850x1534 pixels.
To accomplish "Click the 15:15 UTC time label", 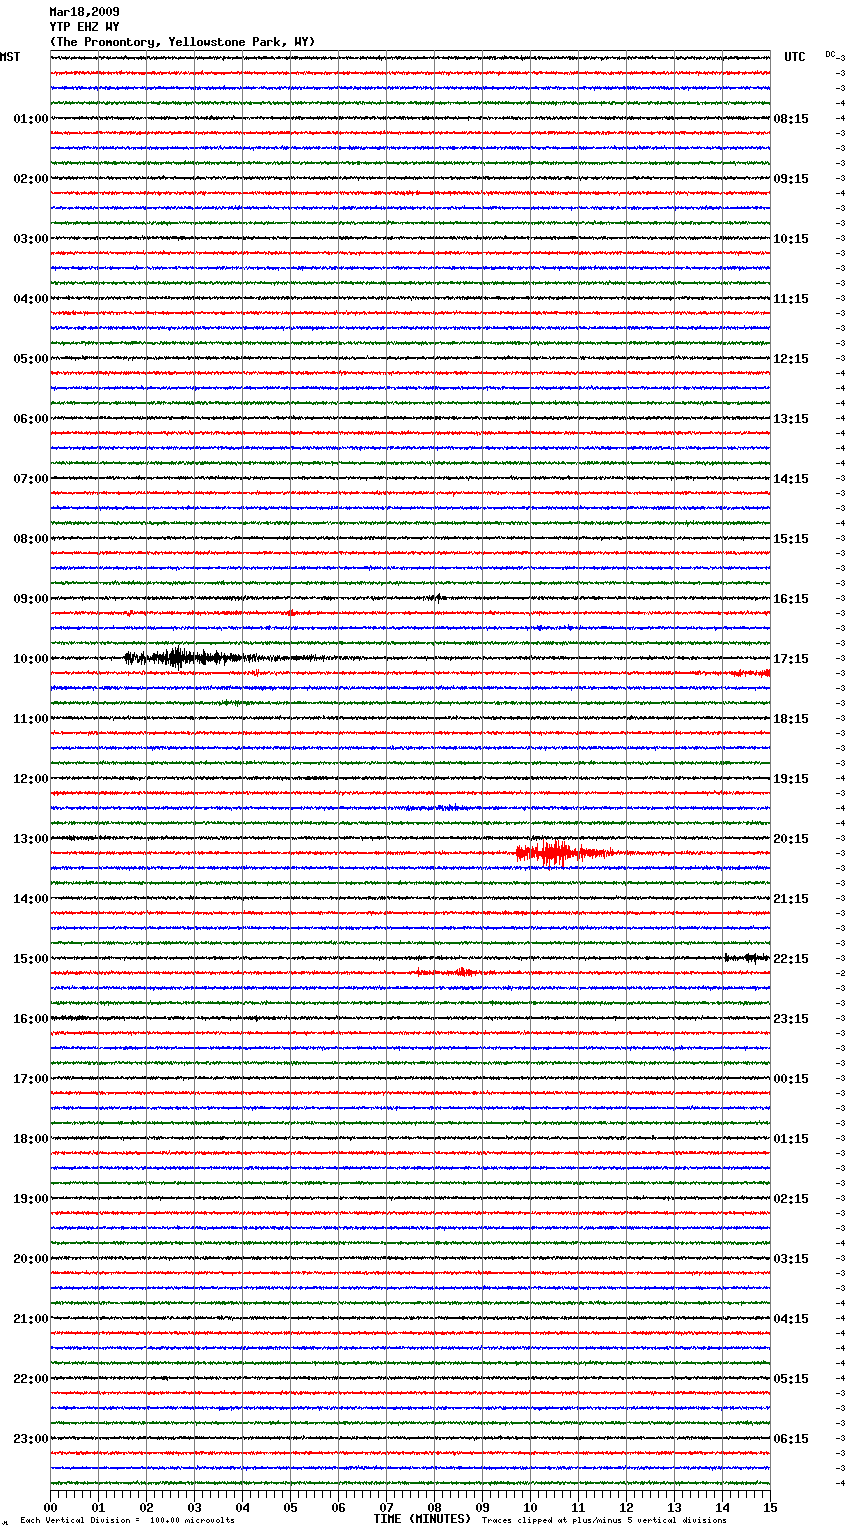I will pyautogui.click(x=791, y=539).
